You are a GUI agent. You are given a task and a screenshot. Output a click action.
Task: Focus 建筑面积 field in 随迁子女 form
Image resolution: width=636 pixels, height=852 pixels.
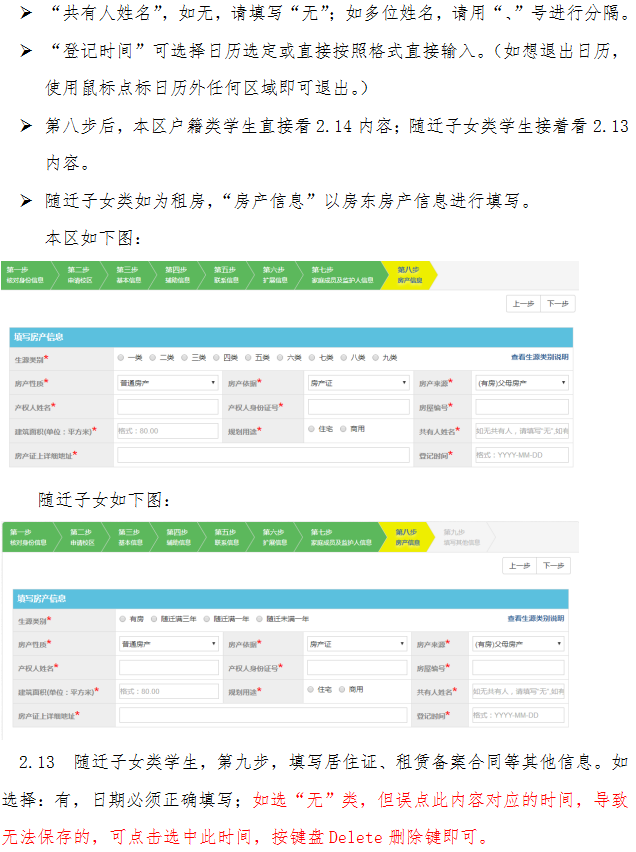(169, 692)
